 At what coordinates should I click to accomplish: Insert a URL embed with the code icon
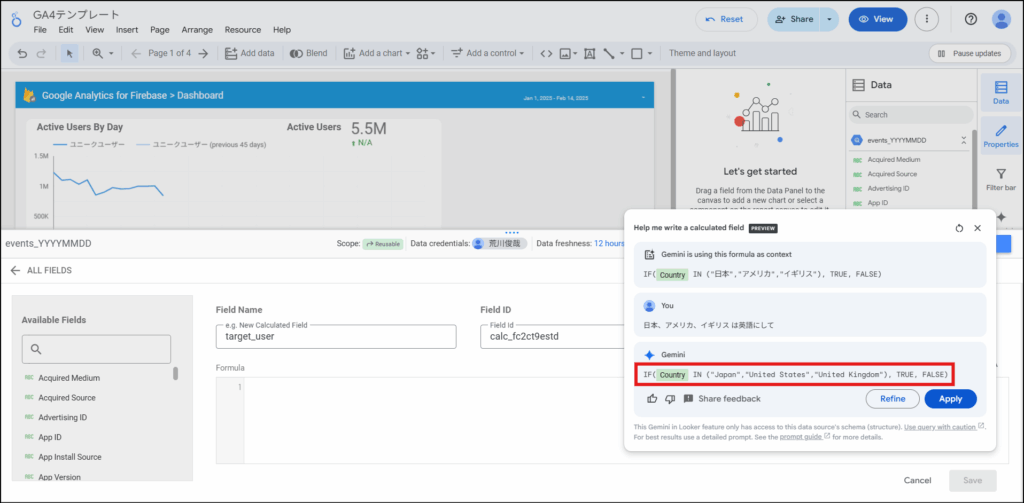547,54
